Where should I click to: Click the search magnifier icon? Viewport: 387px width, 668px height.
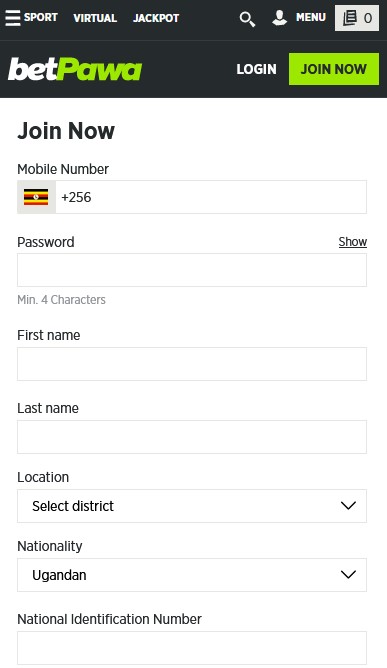[247, 19]
